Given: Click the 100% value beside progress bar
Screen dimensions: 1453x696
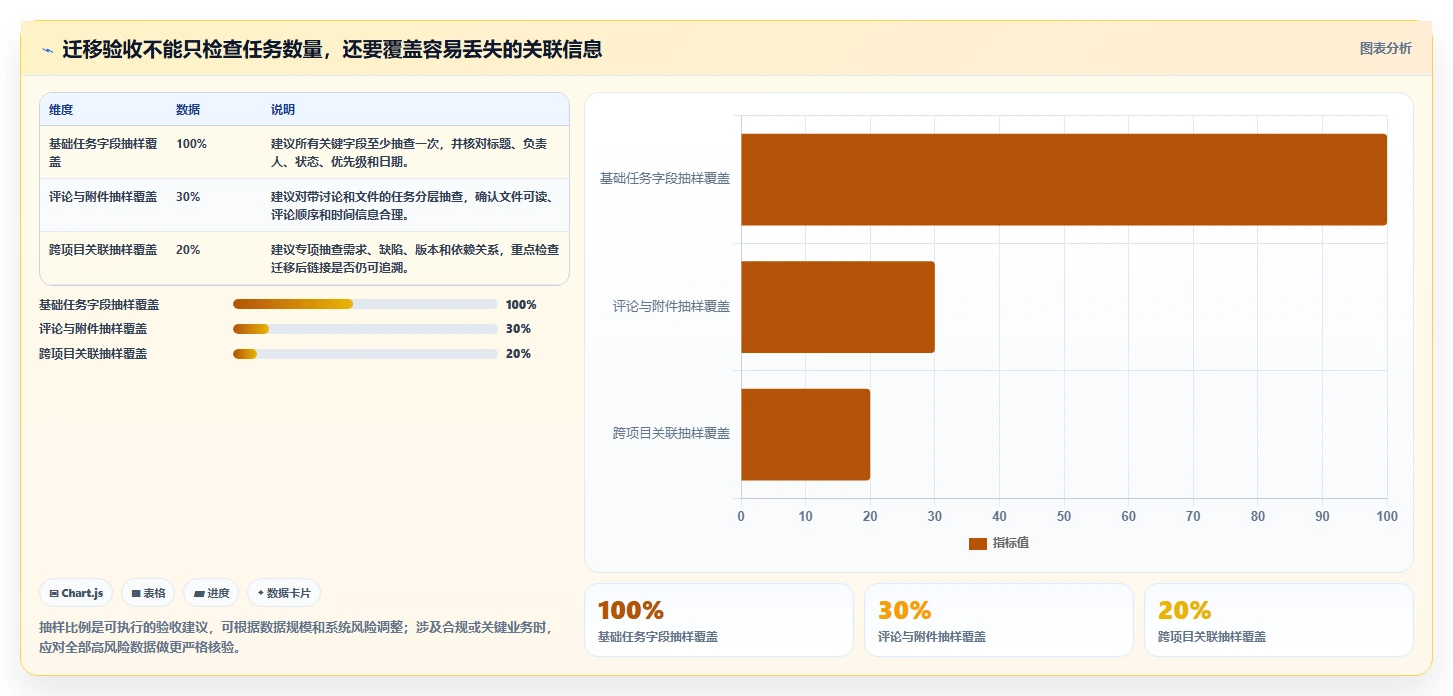Looking at the screenshot, I should (521, 305).
